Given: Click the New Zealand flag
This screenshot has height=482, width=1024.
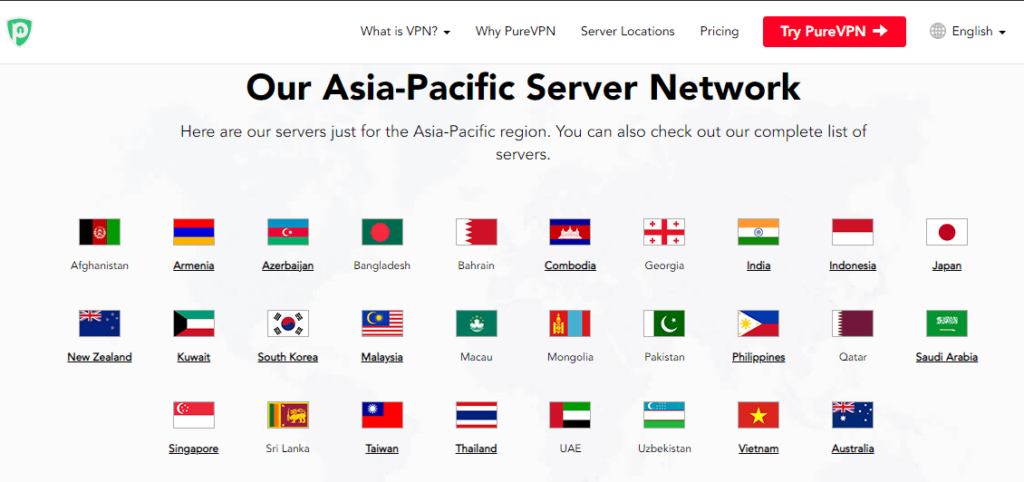Looking at the screenshot, I should tap(100, 323).
